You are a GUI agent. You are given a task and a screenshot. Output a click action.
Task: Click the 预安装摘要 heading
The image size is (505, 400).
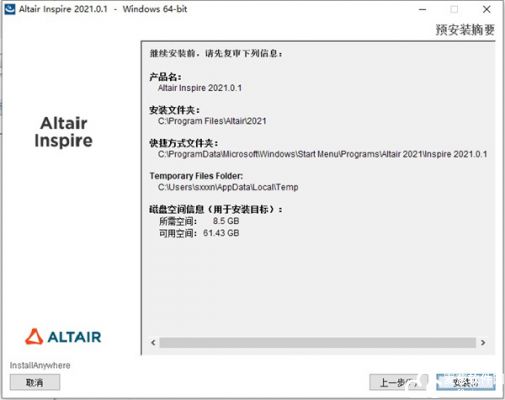click(465, 30)
